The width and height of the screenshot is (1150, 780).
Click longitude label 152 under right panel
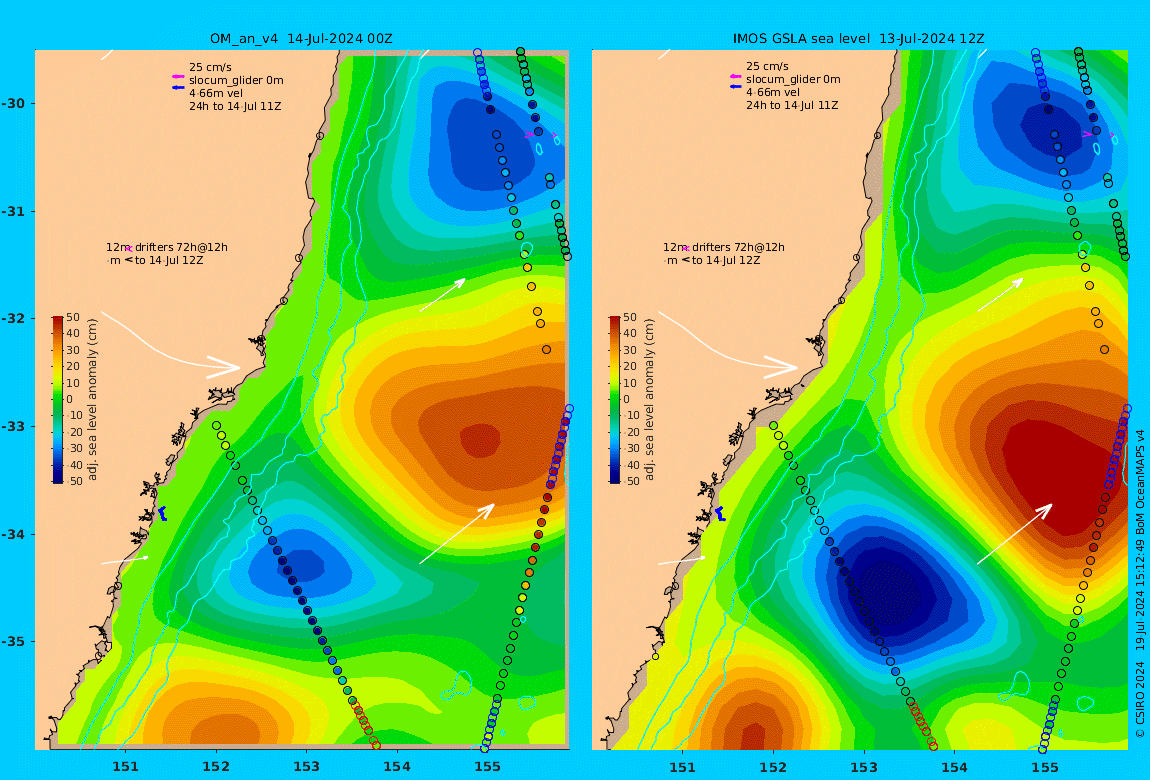773,767
